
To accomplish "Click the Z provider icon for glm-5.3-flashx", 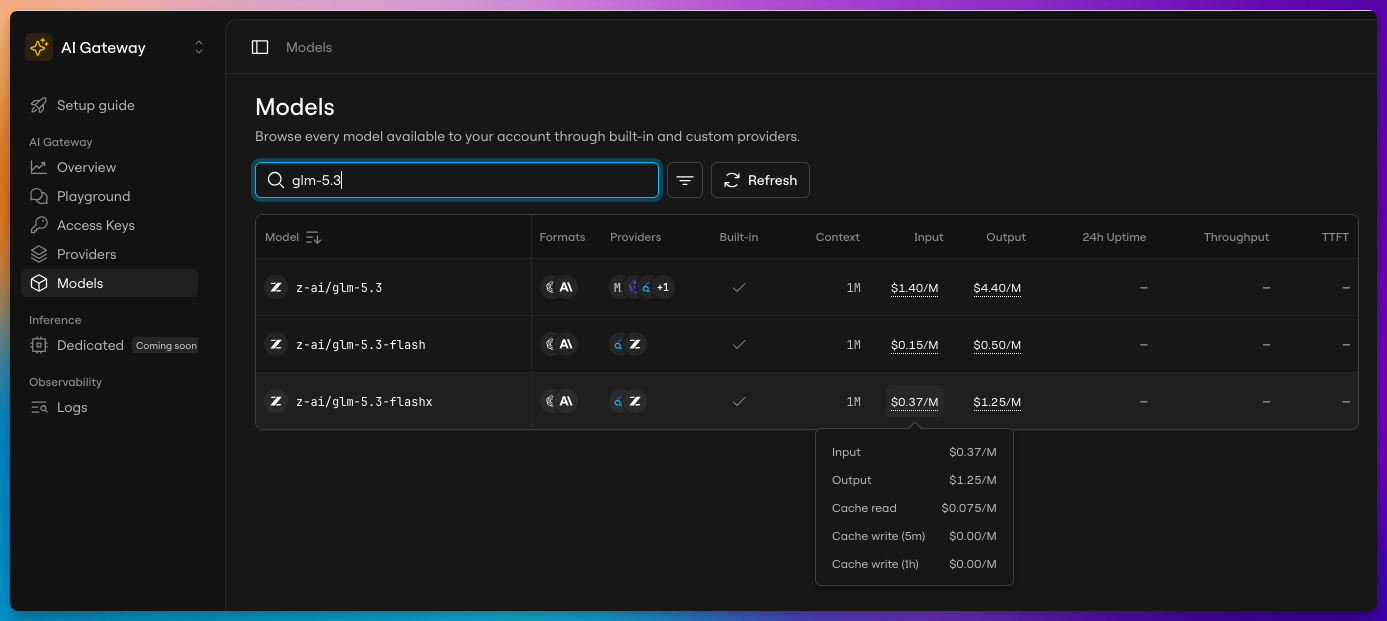I will point(635,401).
